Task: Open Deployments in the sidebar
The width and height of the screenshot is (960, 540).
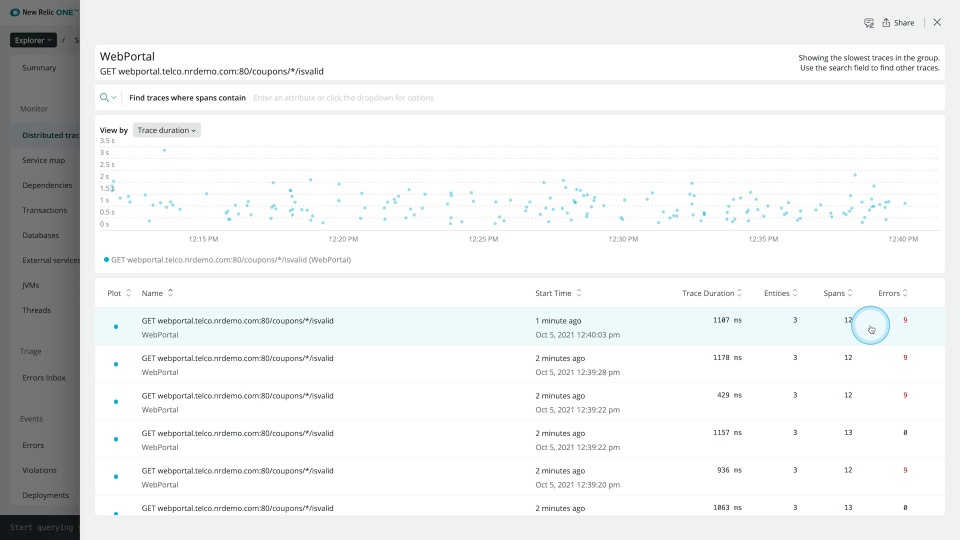Action: (x=45, y=495)
